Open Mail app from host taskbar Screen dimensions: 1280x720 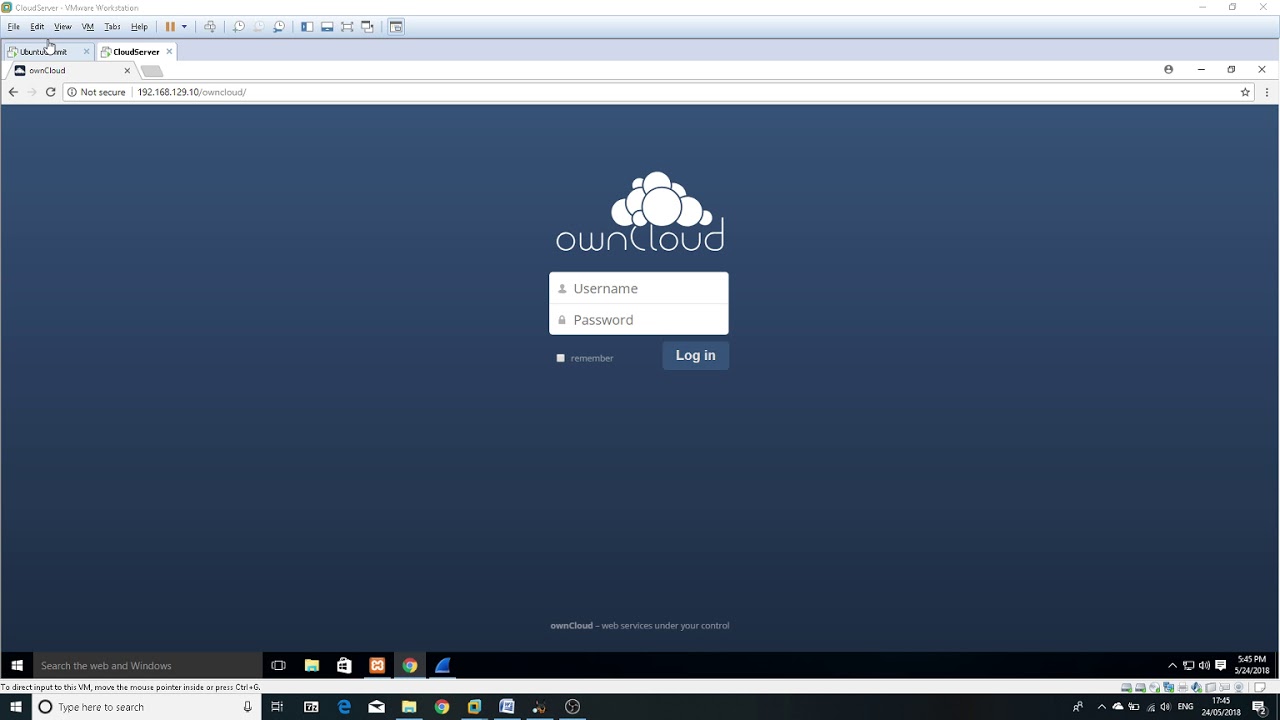click(377, 707)
